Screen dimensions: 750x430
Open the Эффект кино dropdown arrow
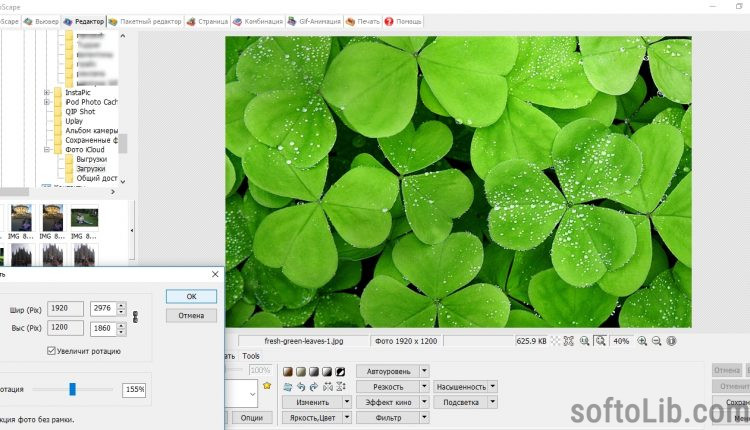pos(424,402)
